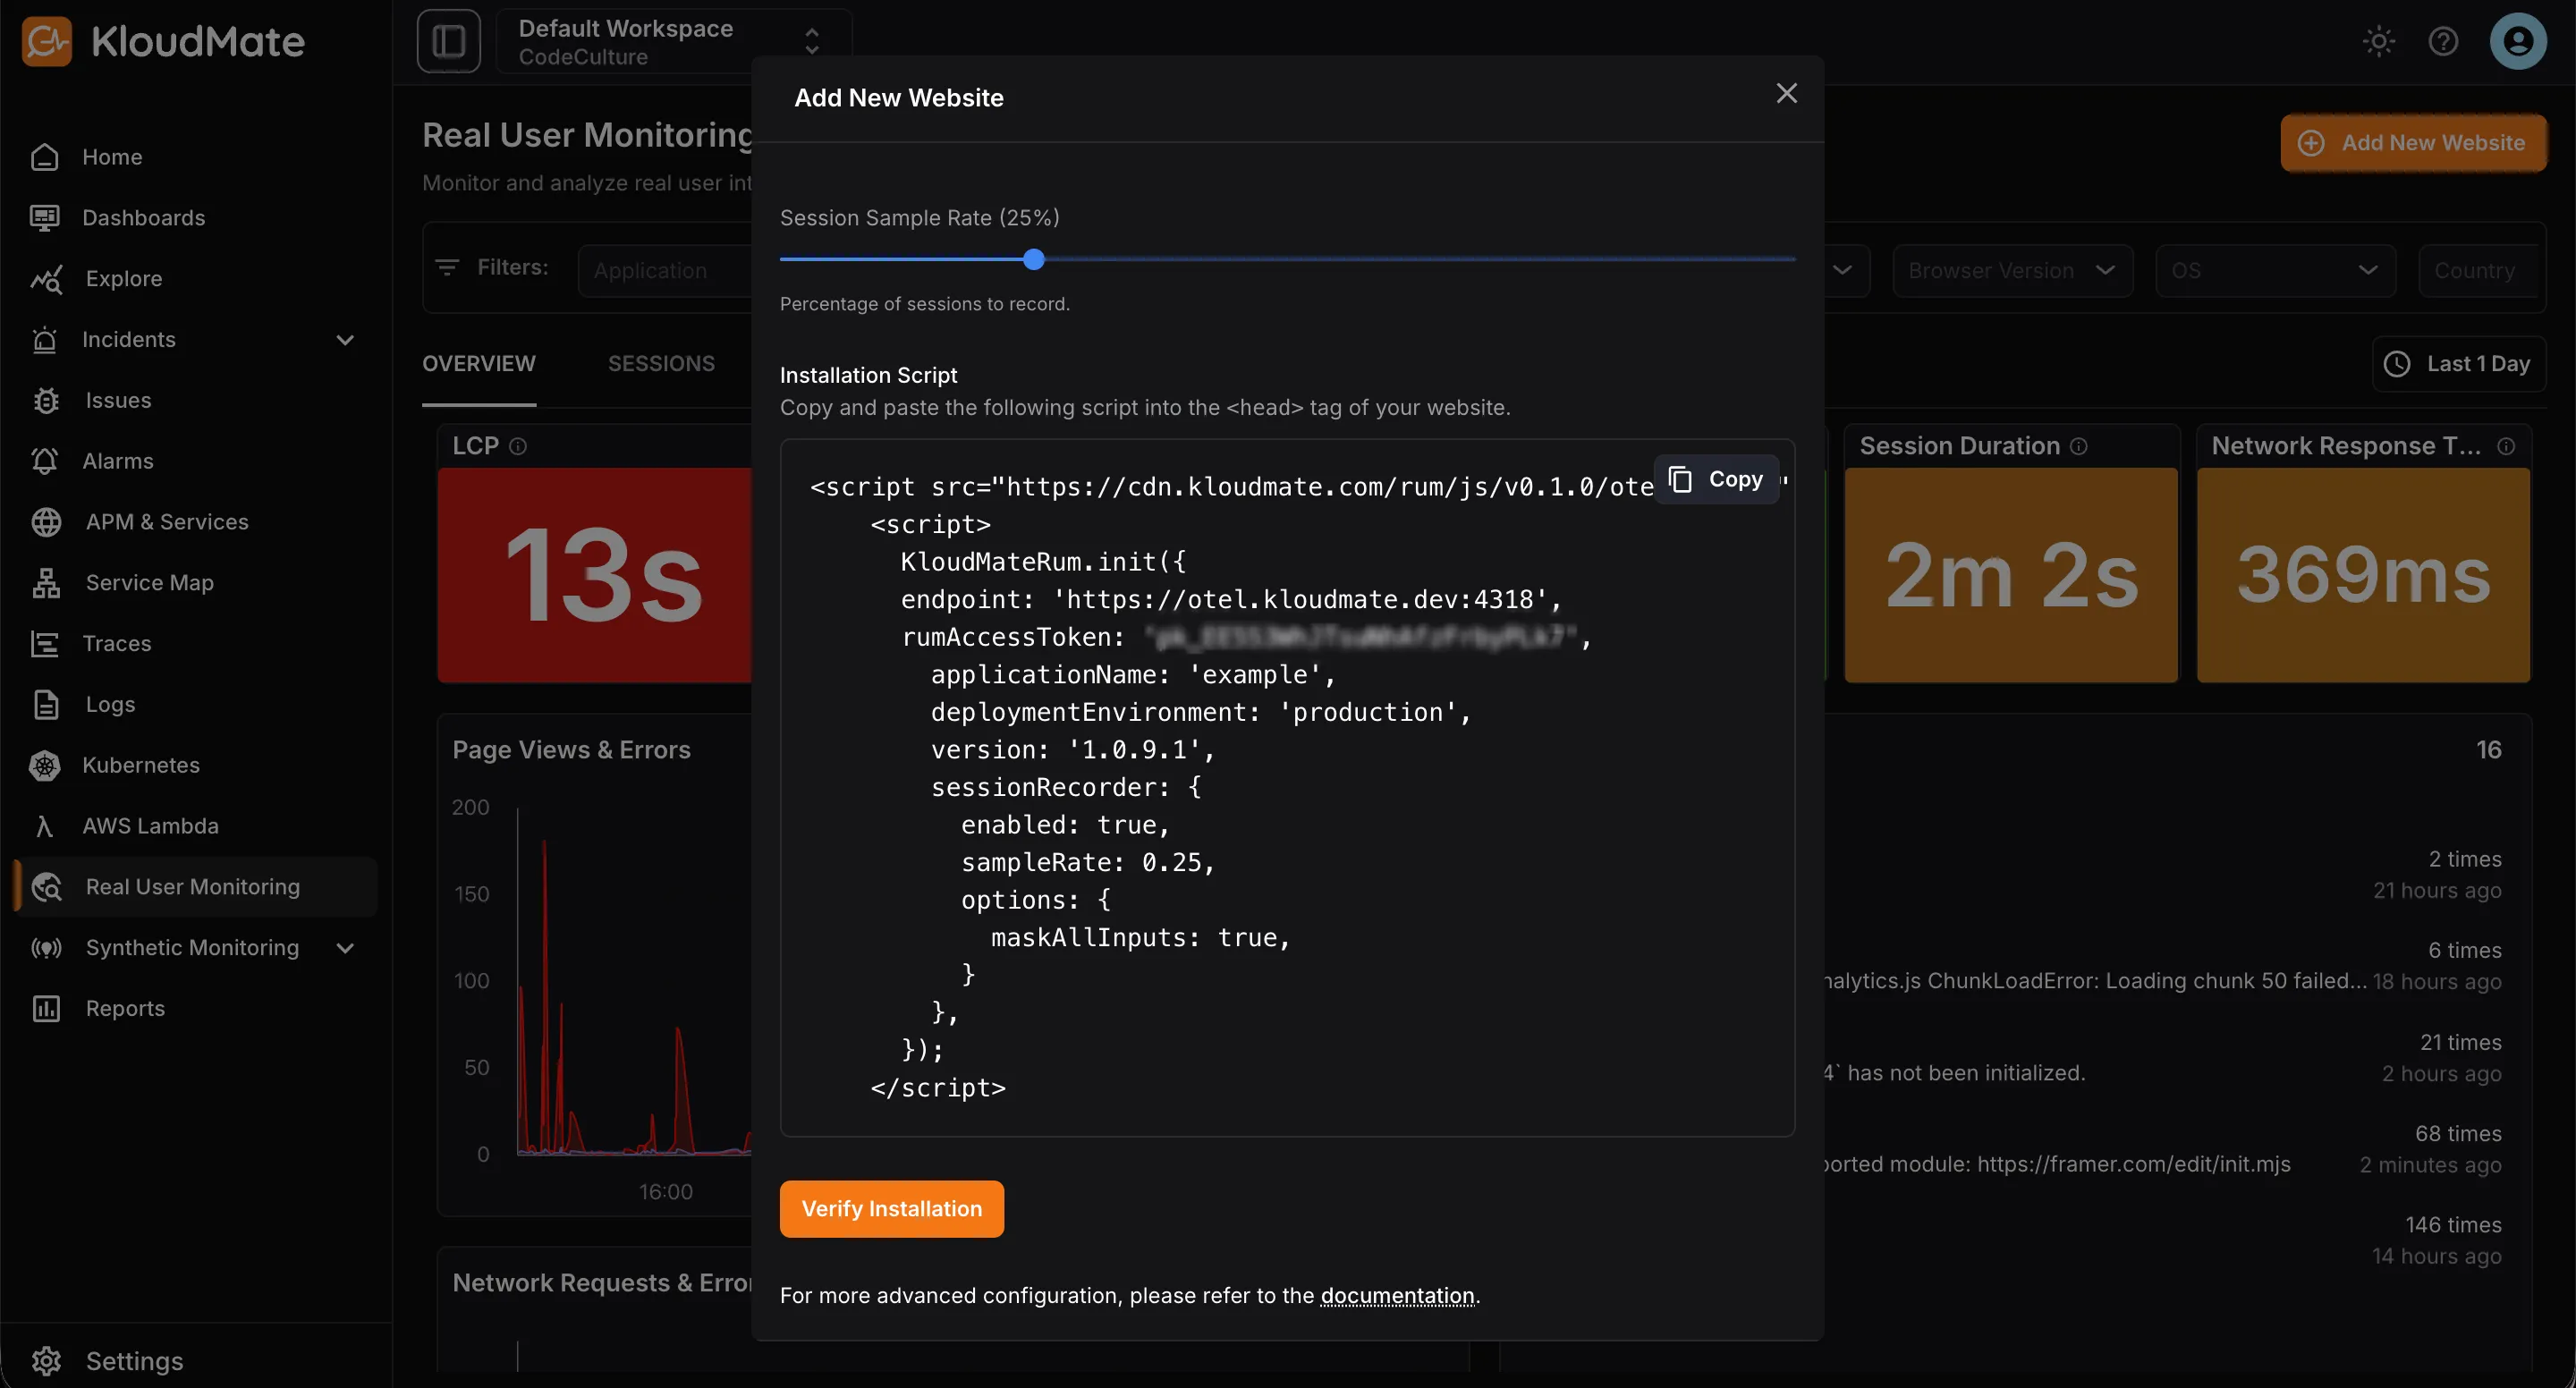Expand the Incidents submenu chevron
This screenshot has height=1388, width=2576.
[x=346, y=340]
